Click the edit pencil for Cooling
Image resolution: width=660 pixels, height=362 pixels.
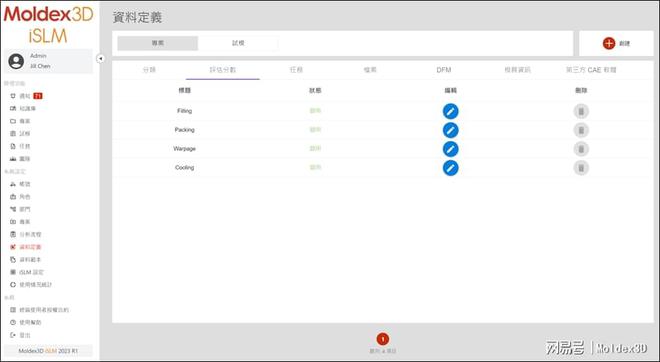point(450,168)
